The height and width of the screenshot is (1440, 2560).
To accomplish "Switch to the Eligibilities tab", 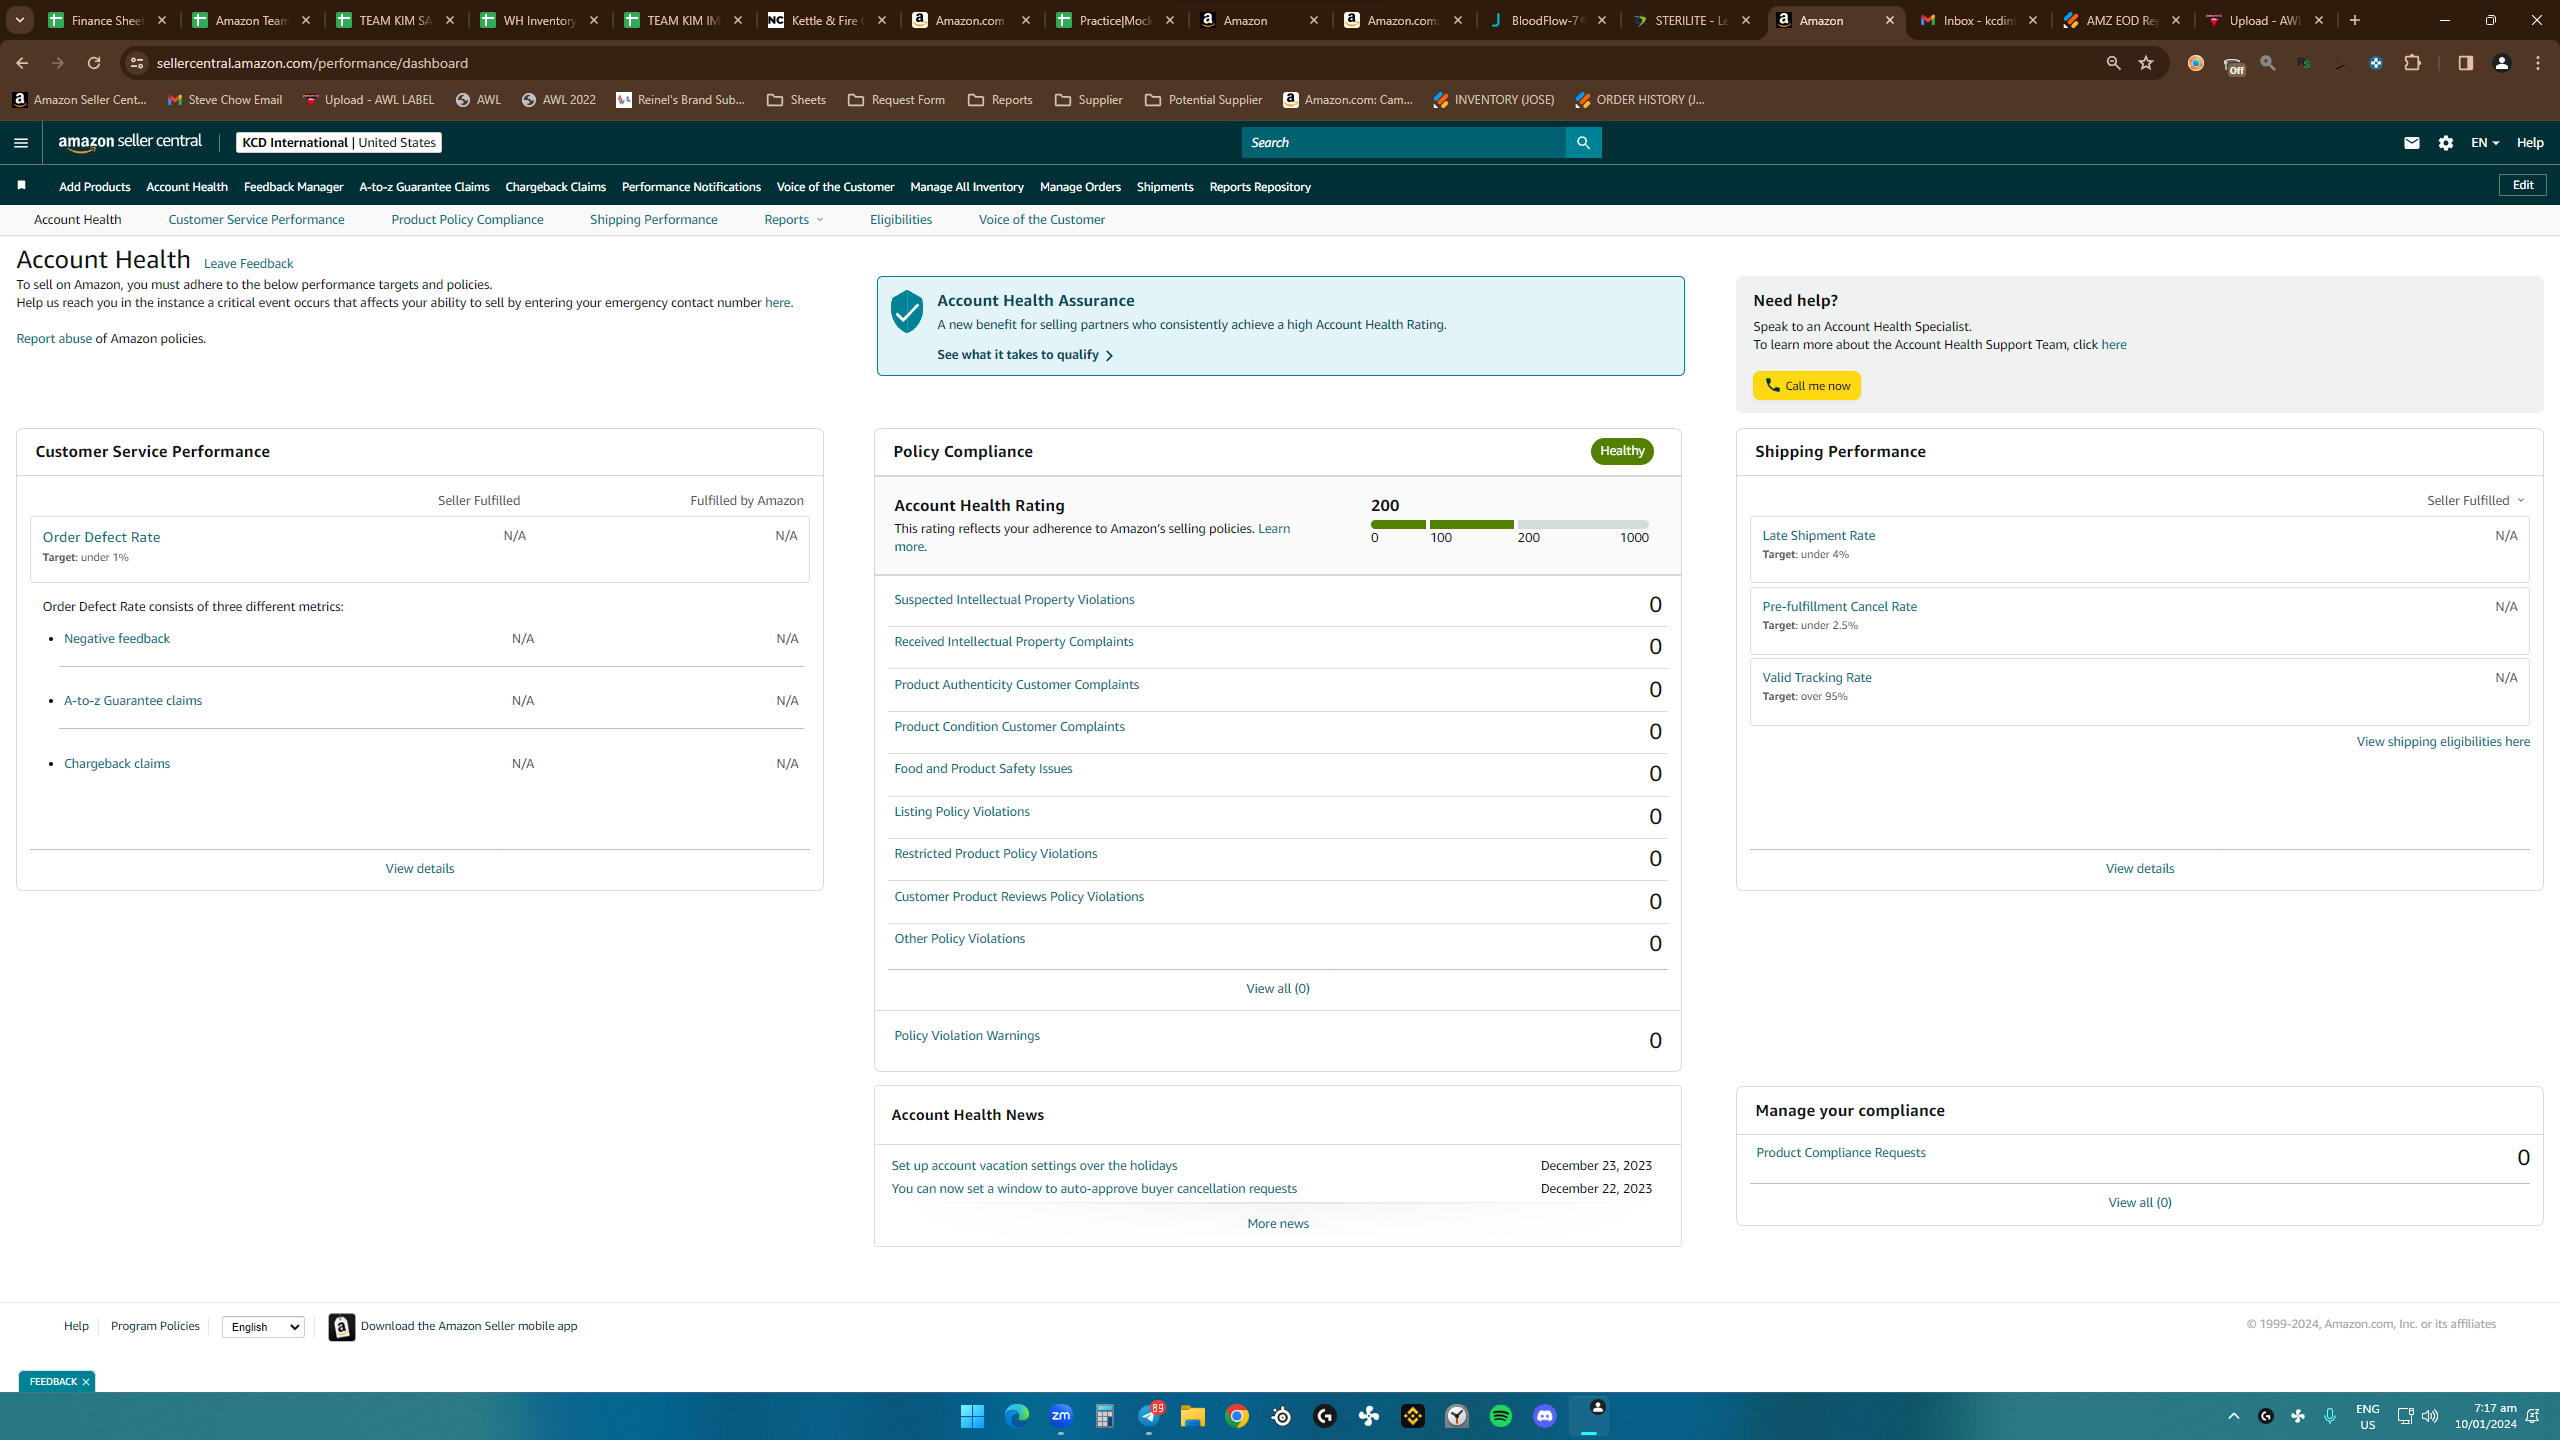I will point(901,220).
